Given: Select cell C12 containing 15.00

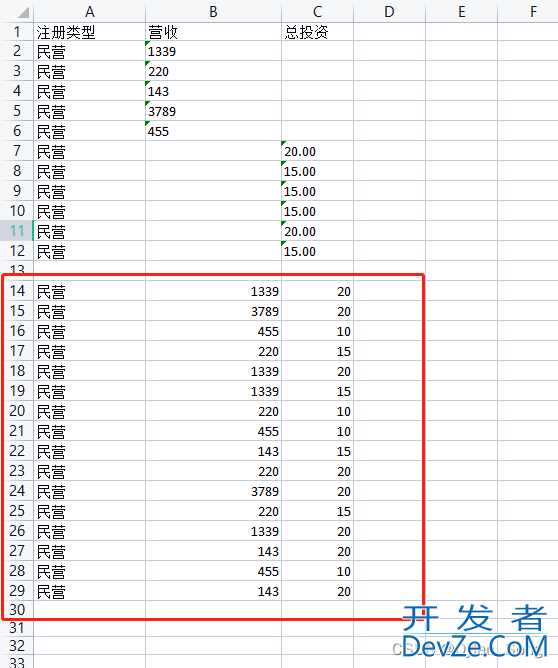Looking at the screenshot, I should point(317,251).
